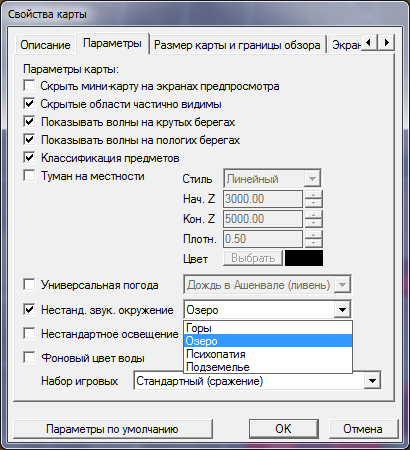This screenshot has width=410, height=450.
Task: Enable Универсальная погода checkbox
Action: click(x=29, y=285)
